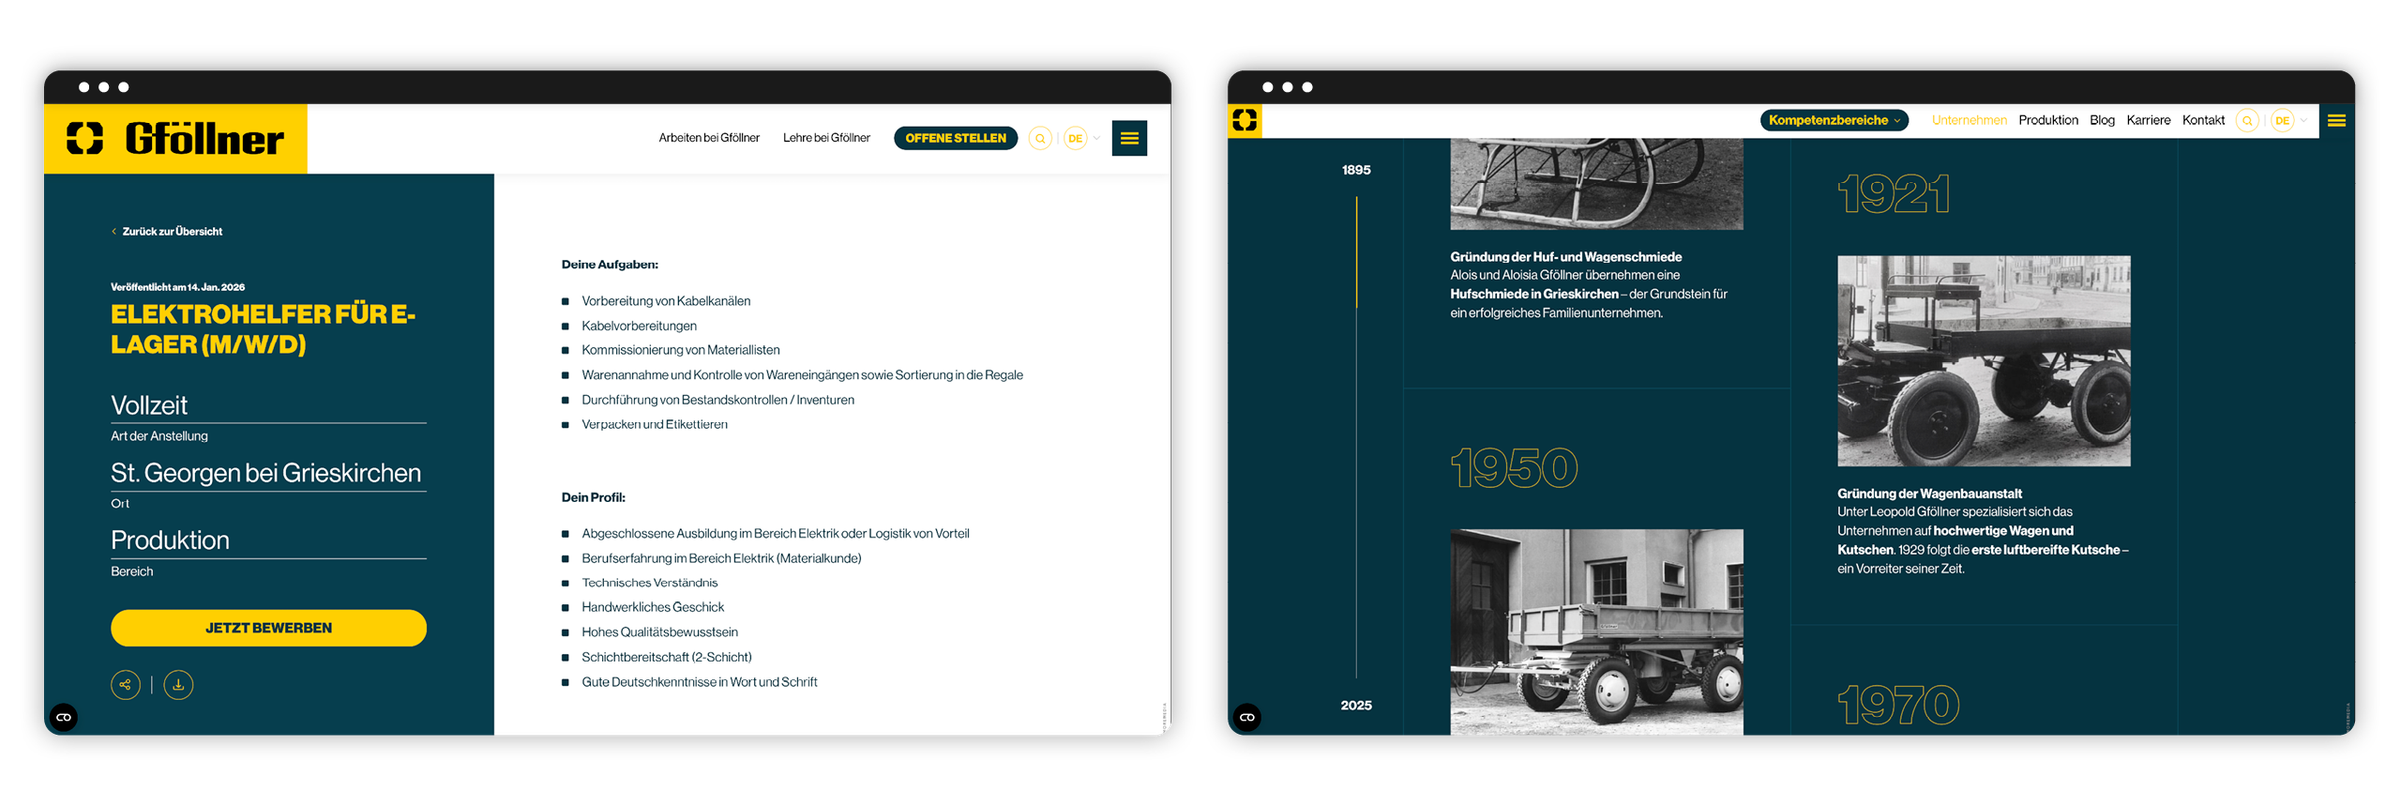
Task: Expand the Kompetenzbereiche dropdown
Action: click(1834, 121)
